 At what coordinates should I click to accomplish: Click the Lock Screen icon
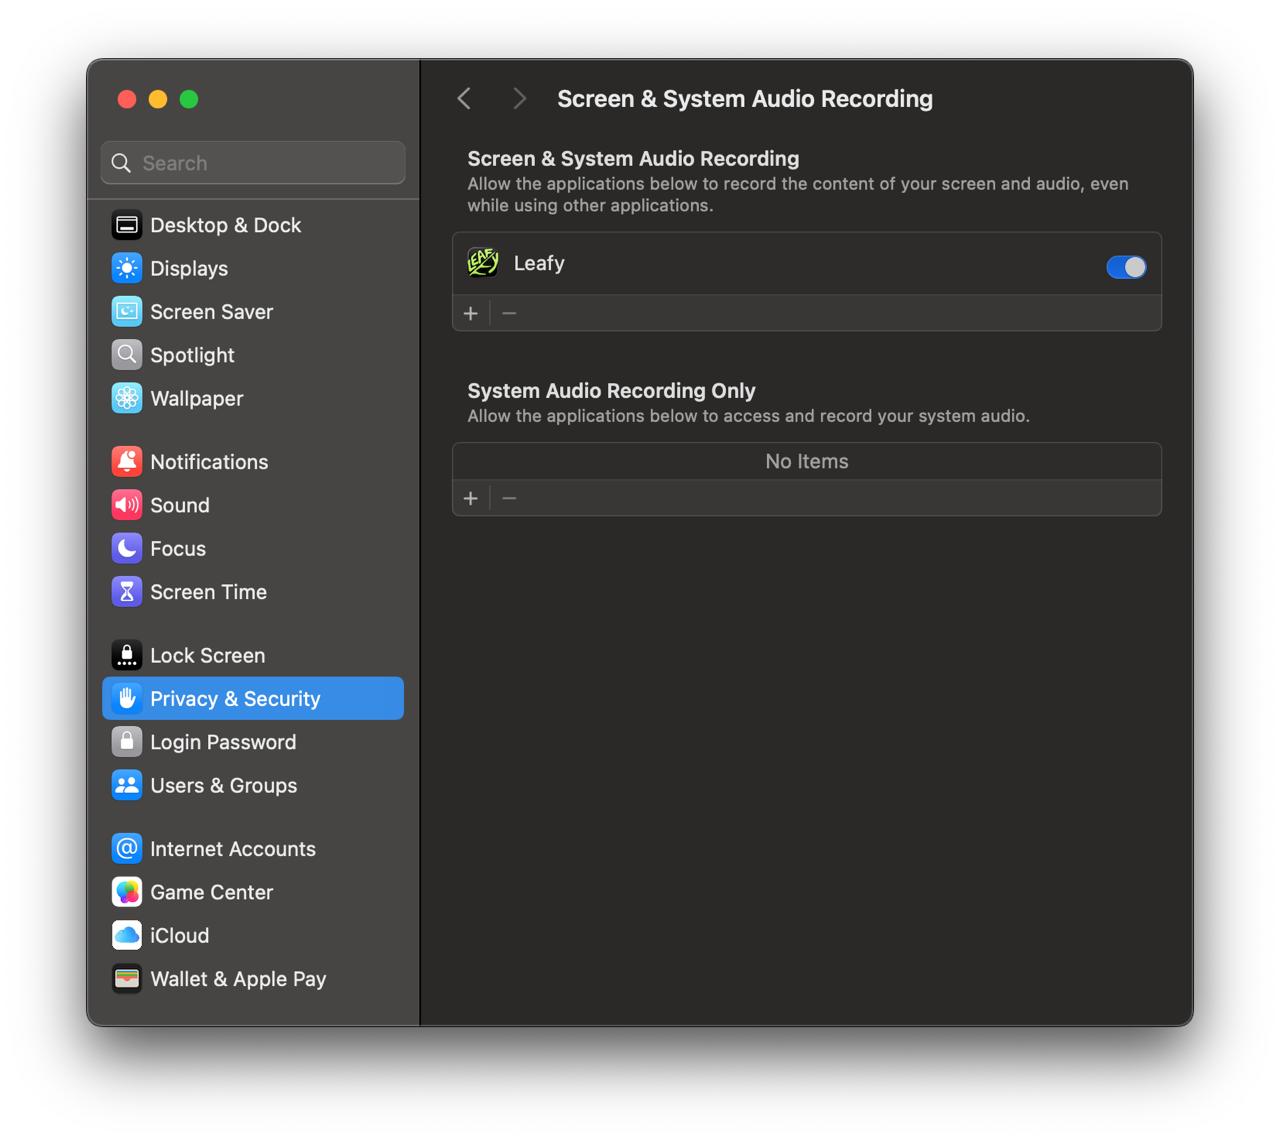tap(127, 655)
